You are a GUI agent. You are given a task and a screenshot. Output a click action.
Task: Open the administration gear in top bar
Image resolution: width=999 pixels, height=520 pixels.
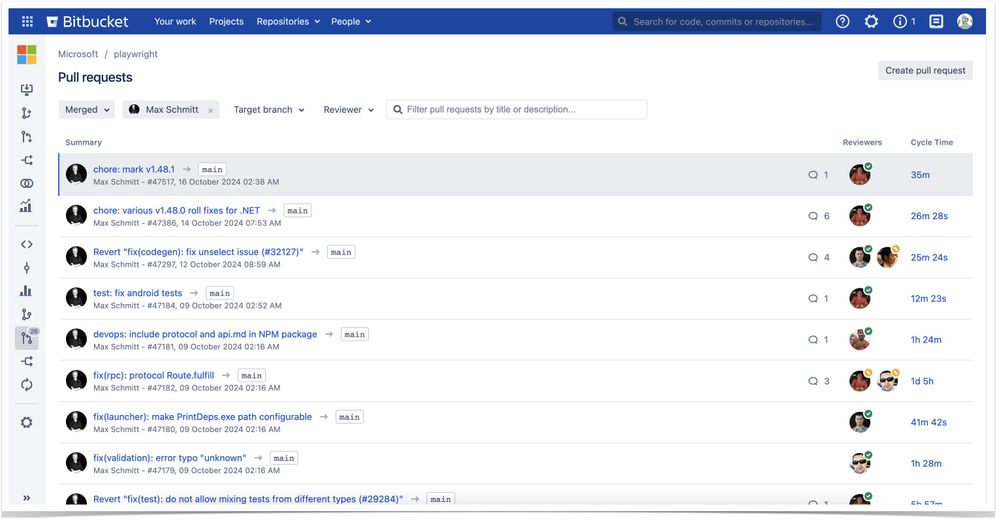871,22
